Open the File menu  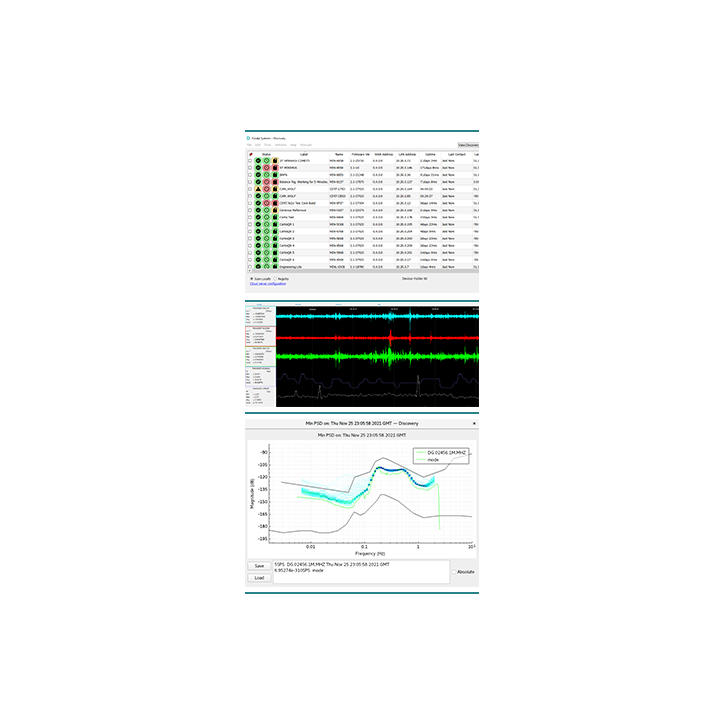tap(250, 145)
